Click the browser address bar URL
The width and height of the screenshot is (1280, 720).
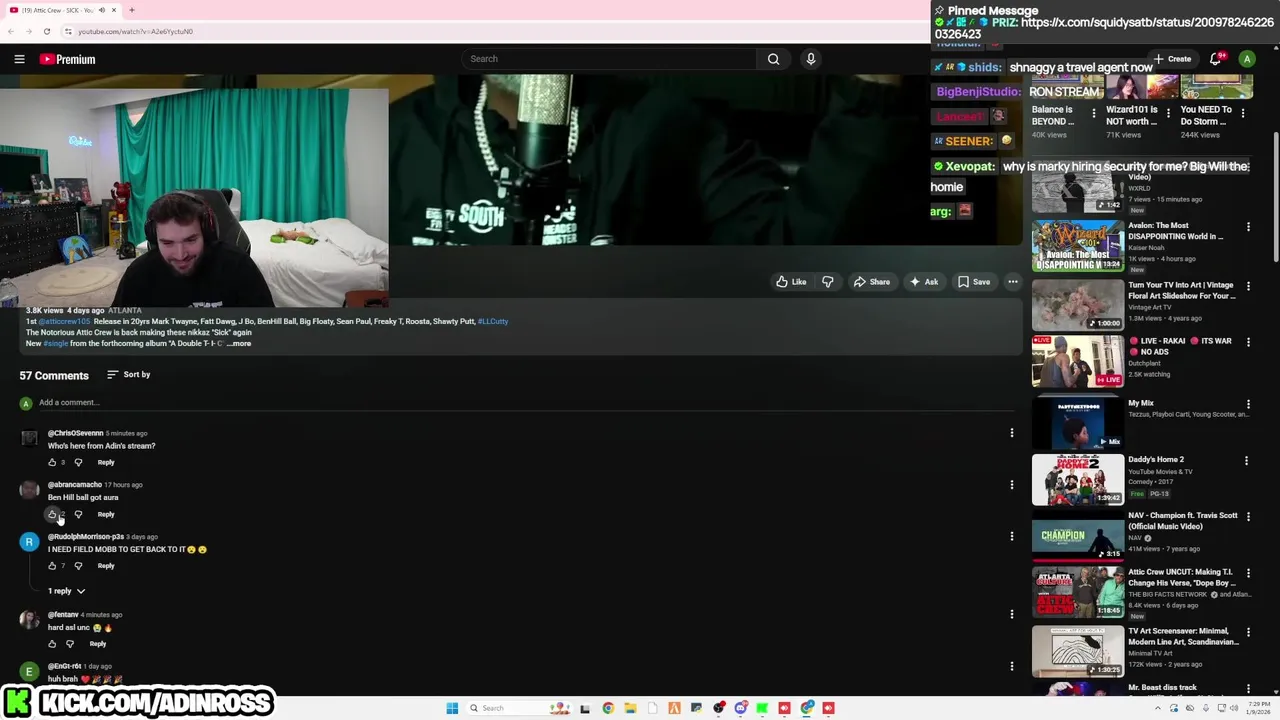[135, 31]
